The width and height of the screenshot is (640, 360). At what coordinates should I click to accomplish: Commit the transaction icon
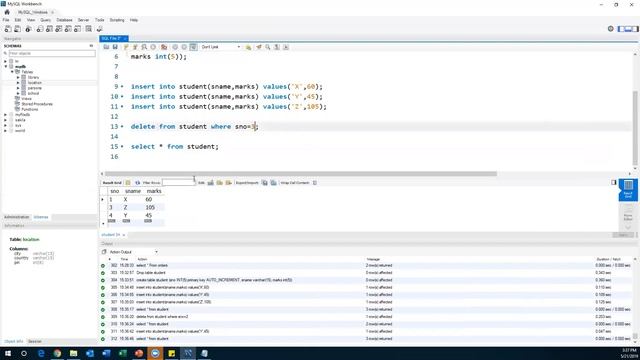pyautogui.click(x=175, y=47)
